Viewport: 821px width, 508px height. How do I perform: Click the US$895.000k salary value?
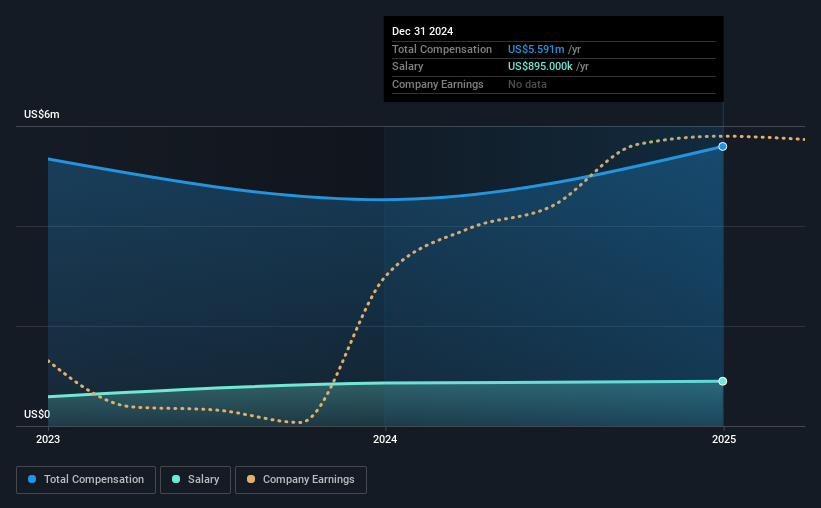(x=540, y=67)
